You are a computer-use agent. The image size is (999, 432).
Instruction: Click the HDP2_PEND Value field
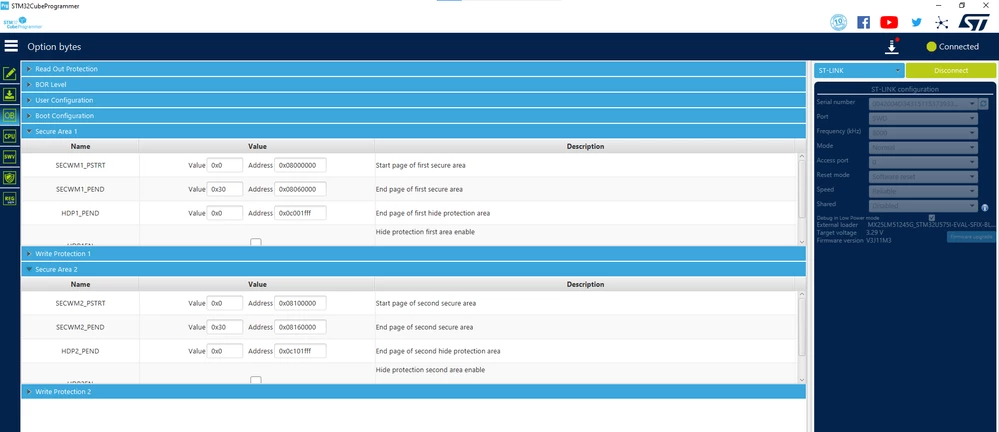click(225, 350)
